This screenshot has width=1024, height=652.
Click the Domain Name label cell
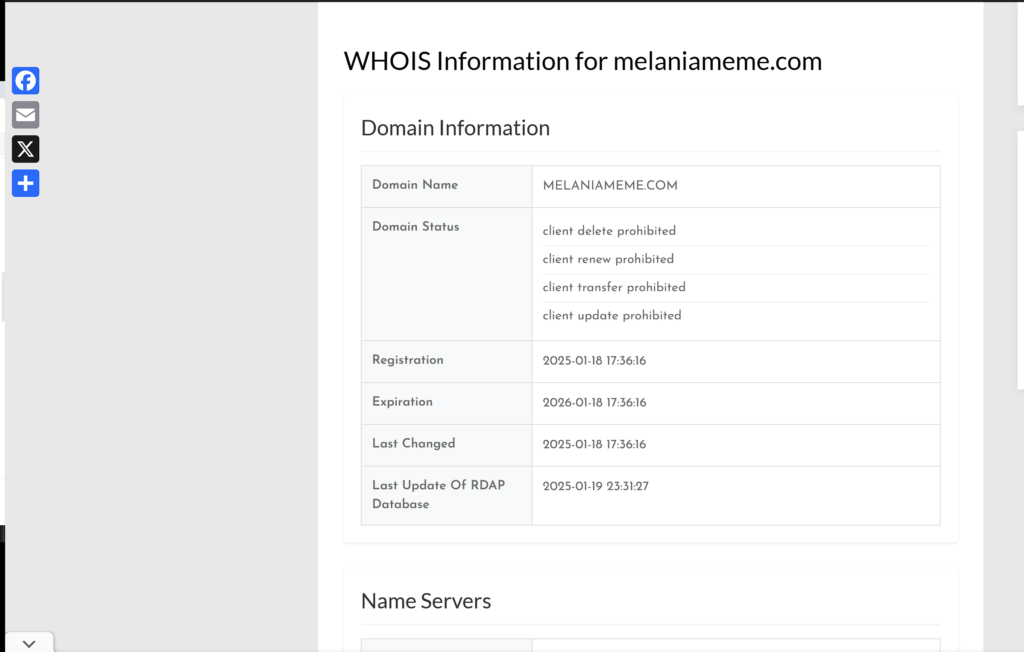447,187
